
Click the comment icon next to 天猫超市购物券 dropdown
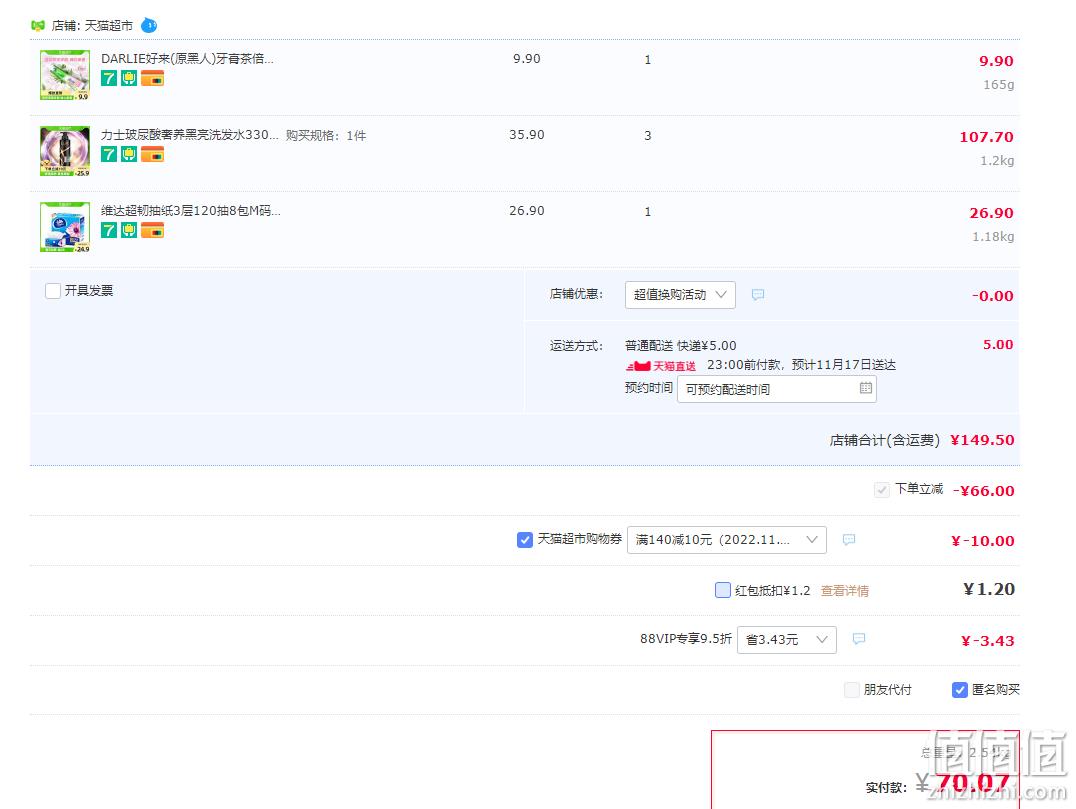click(849, 539)
